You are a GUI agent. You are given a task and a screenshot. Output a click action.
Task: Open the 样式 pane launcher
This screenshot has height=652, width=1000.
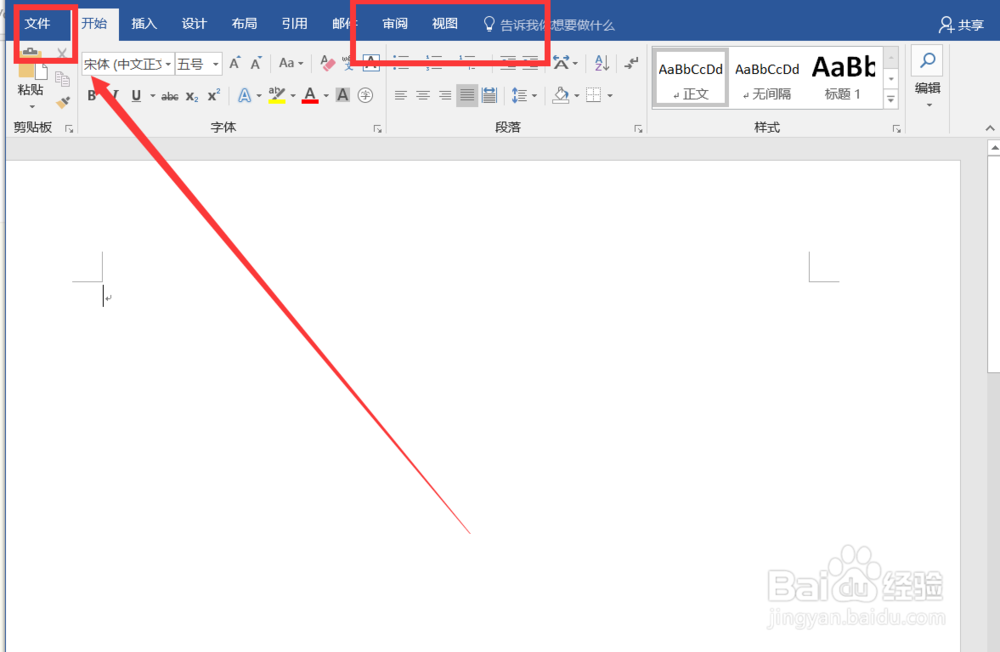click(x=897, y=129)
